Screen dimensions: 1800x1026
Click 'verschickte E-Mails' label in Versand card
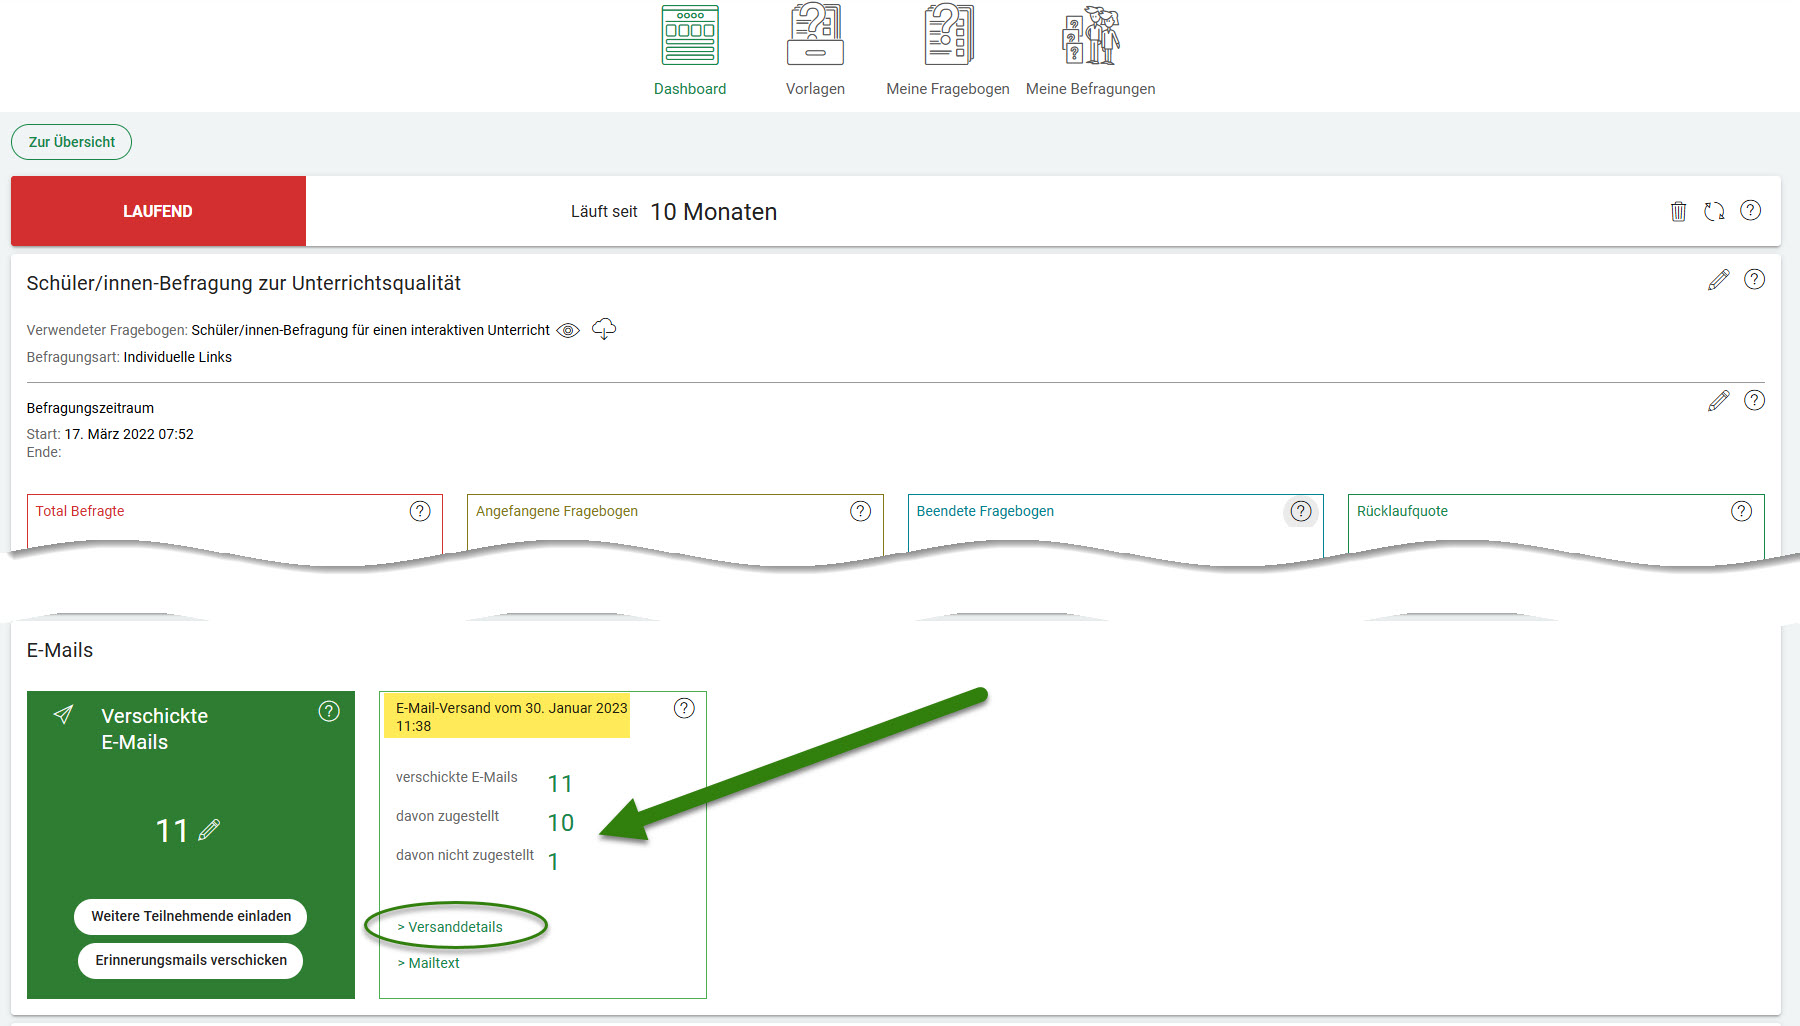(x=457, y=777)
